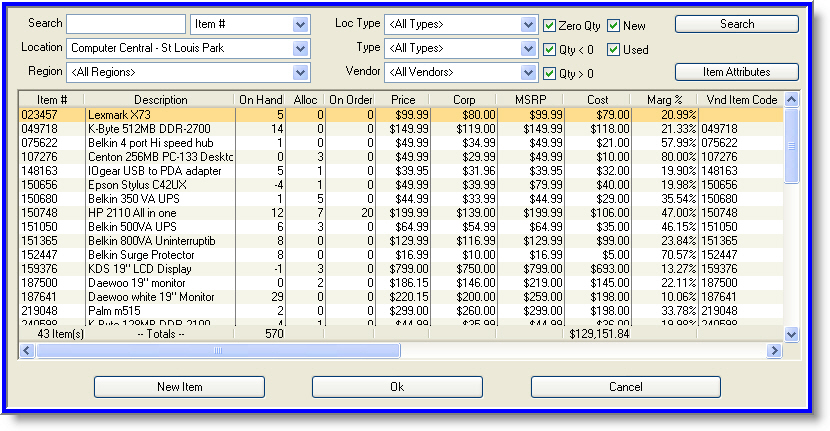Click the $129,151.84 total cost
Image resolution: width=830 pixels, height=431 pixels.
[599, 334]
